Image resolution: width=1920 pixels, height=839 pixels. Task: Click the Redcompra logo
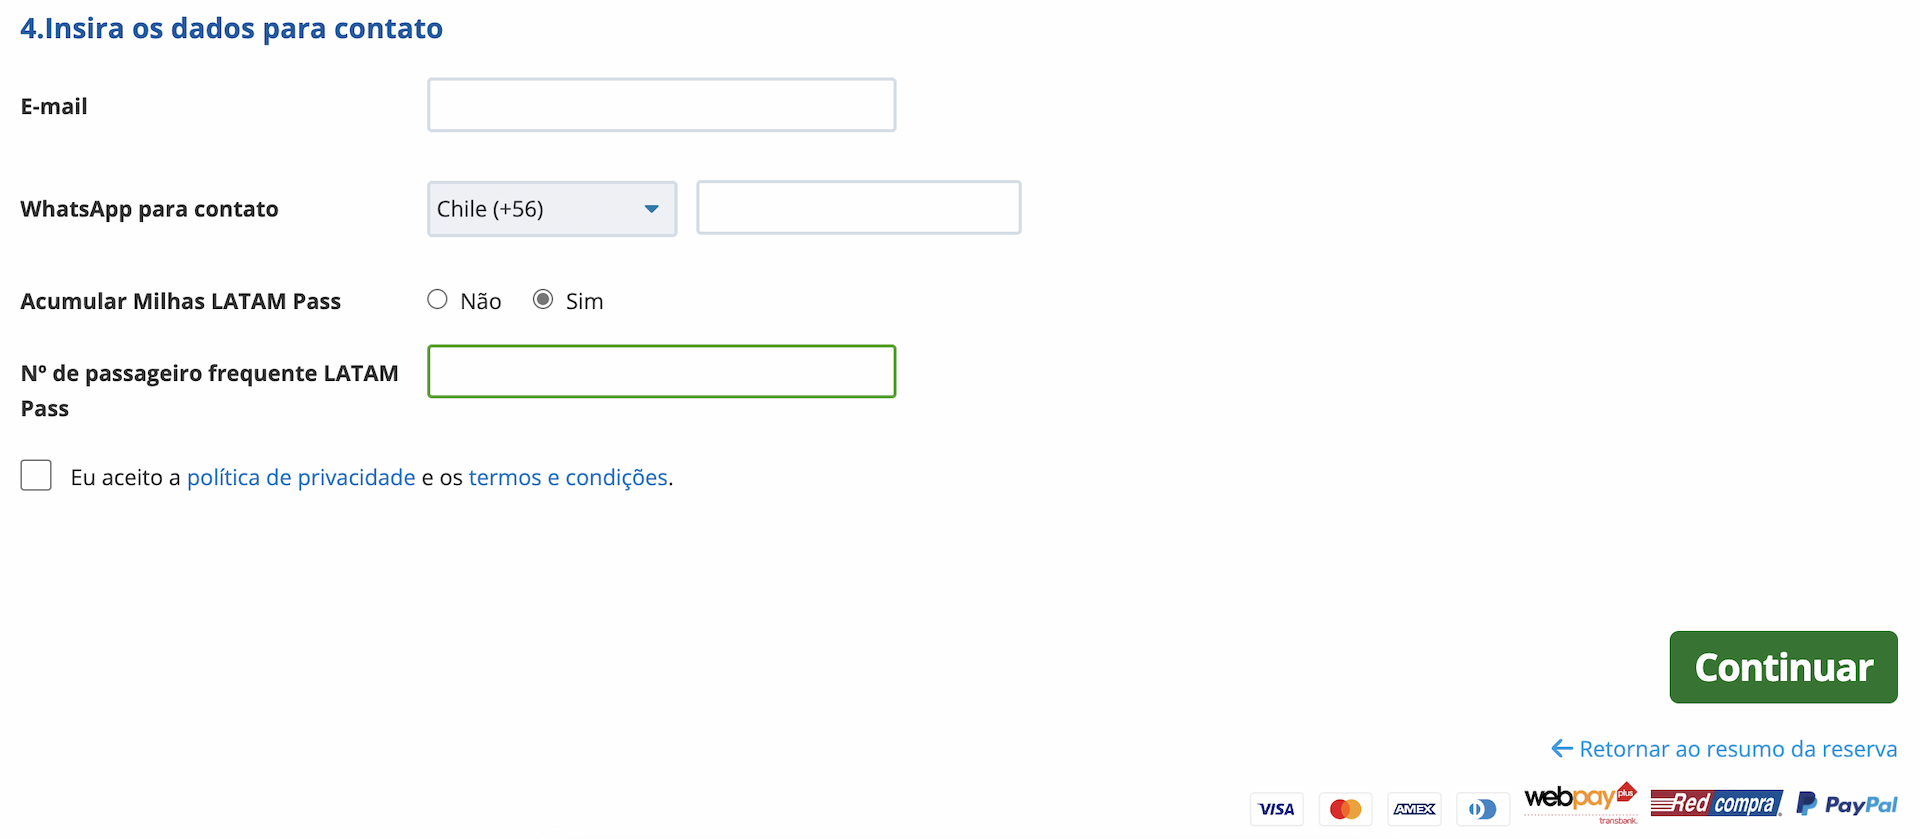1716,803
